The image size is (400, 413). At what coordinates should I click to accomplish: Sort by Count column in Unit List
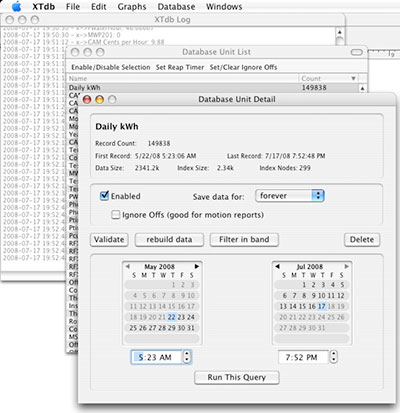(329, 79)
